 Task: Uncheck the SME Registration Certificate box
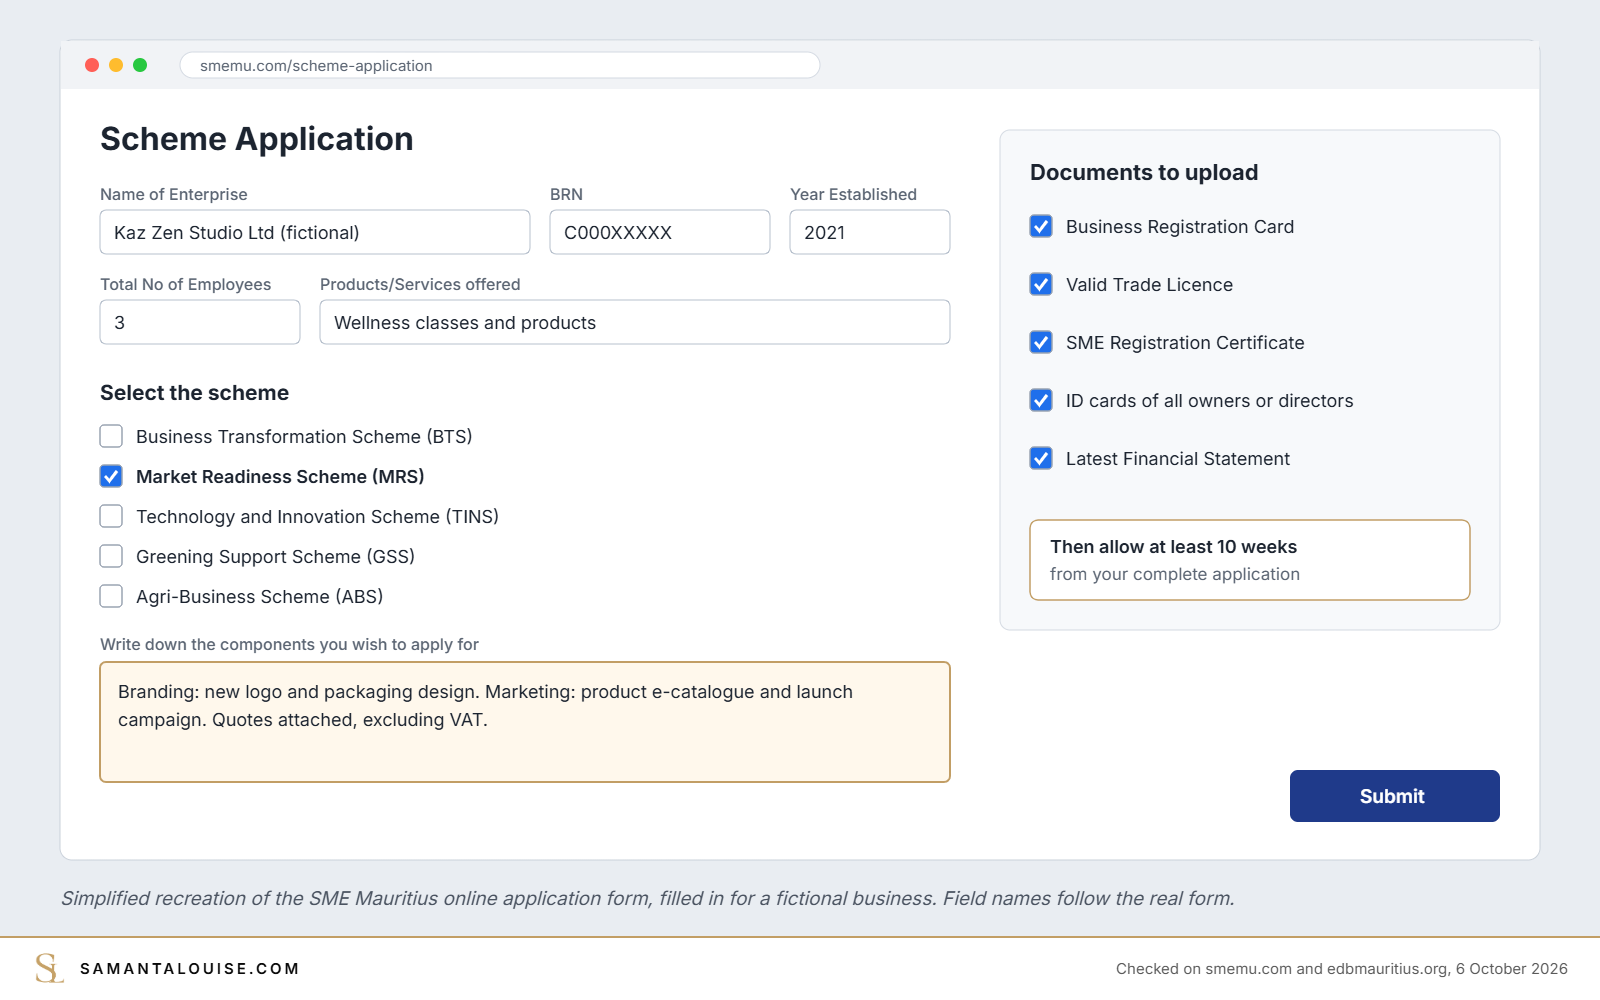[x=1041, y=342]
